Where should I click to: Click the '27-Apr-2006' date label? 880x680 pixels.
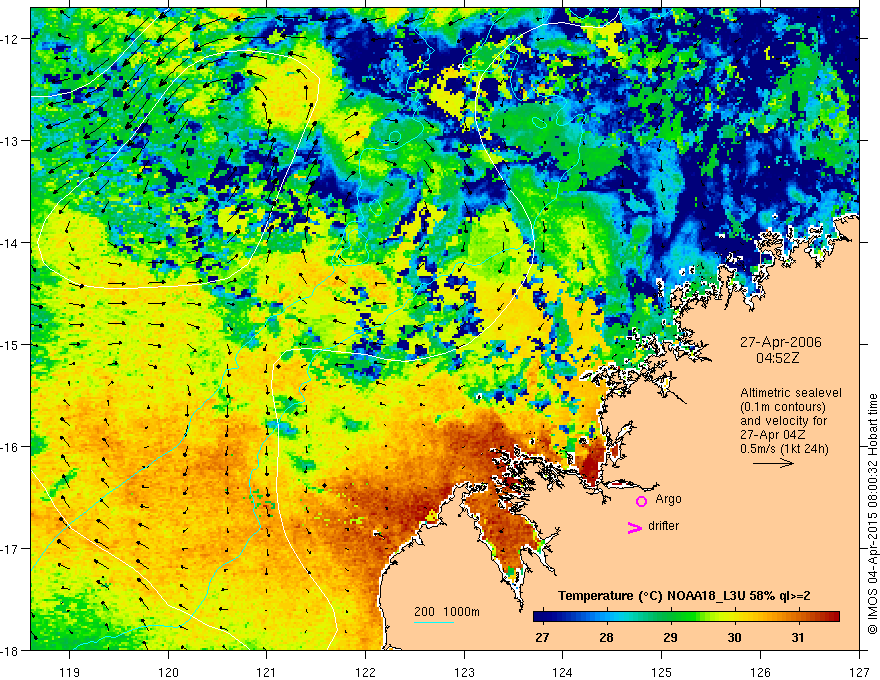780,342
